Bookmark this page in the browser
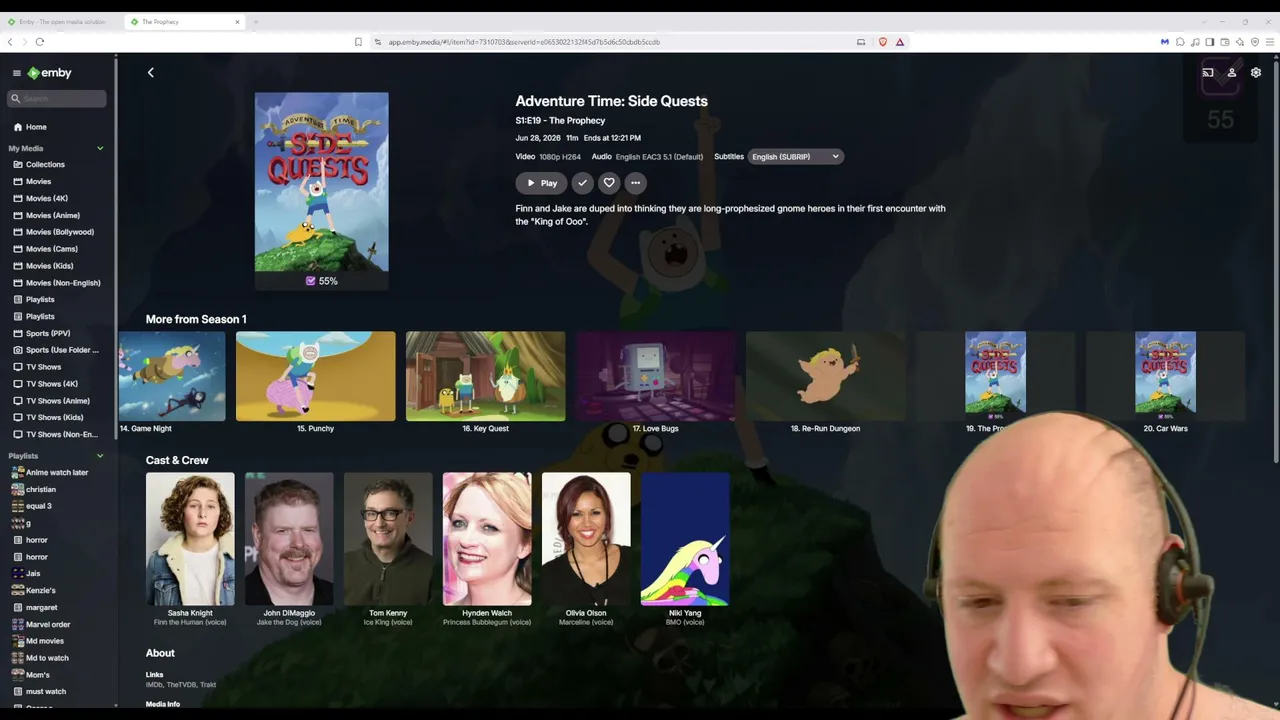The image size is (1280, 720). click(x=358, y=42)
